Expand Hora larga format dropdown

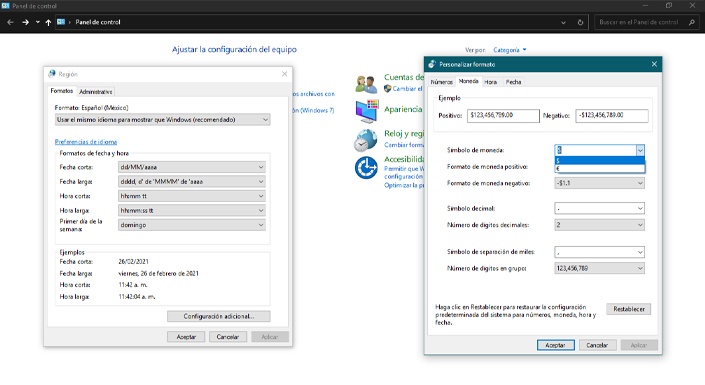tap(192, 210)
